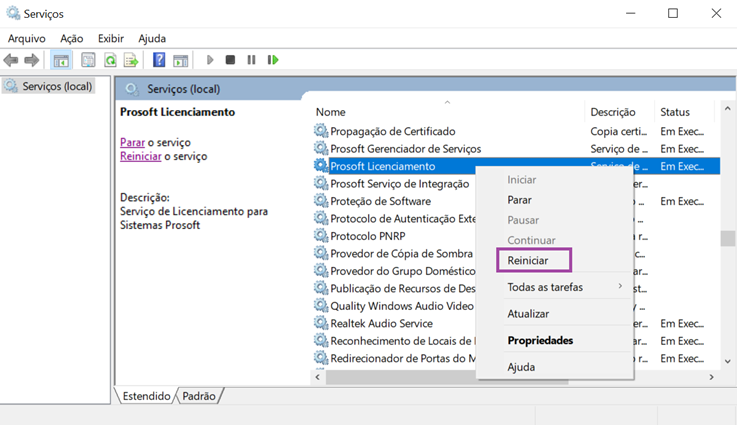Open the Arquivo menu
The height and width of the screenshot is (425, 737).
27,39
